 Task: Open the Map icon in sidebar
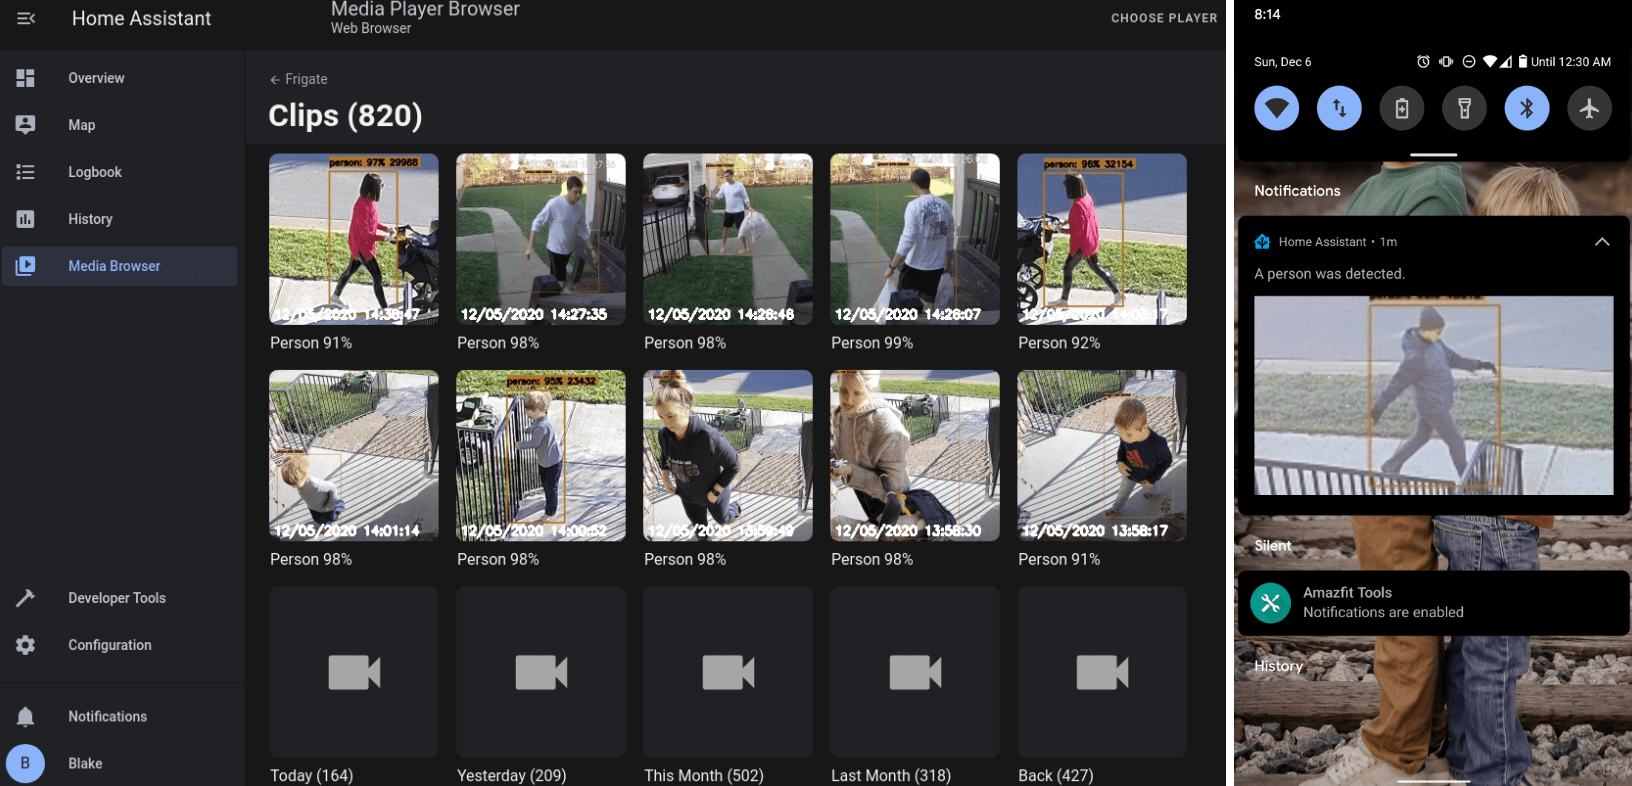pyautogui.click(x=26, y=125)
